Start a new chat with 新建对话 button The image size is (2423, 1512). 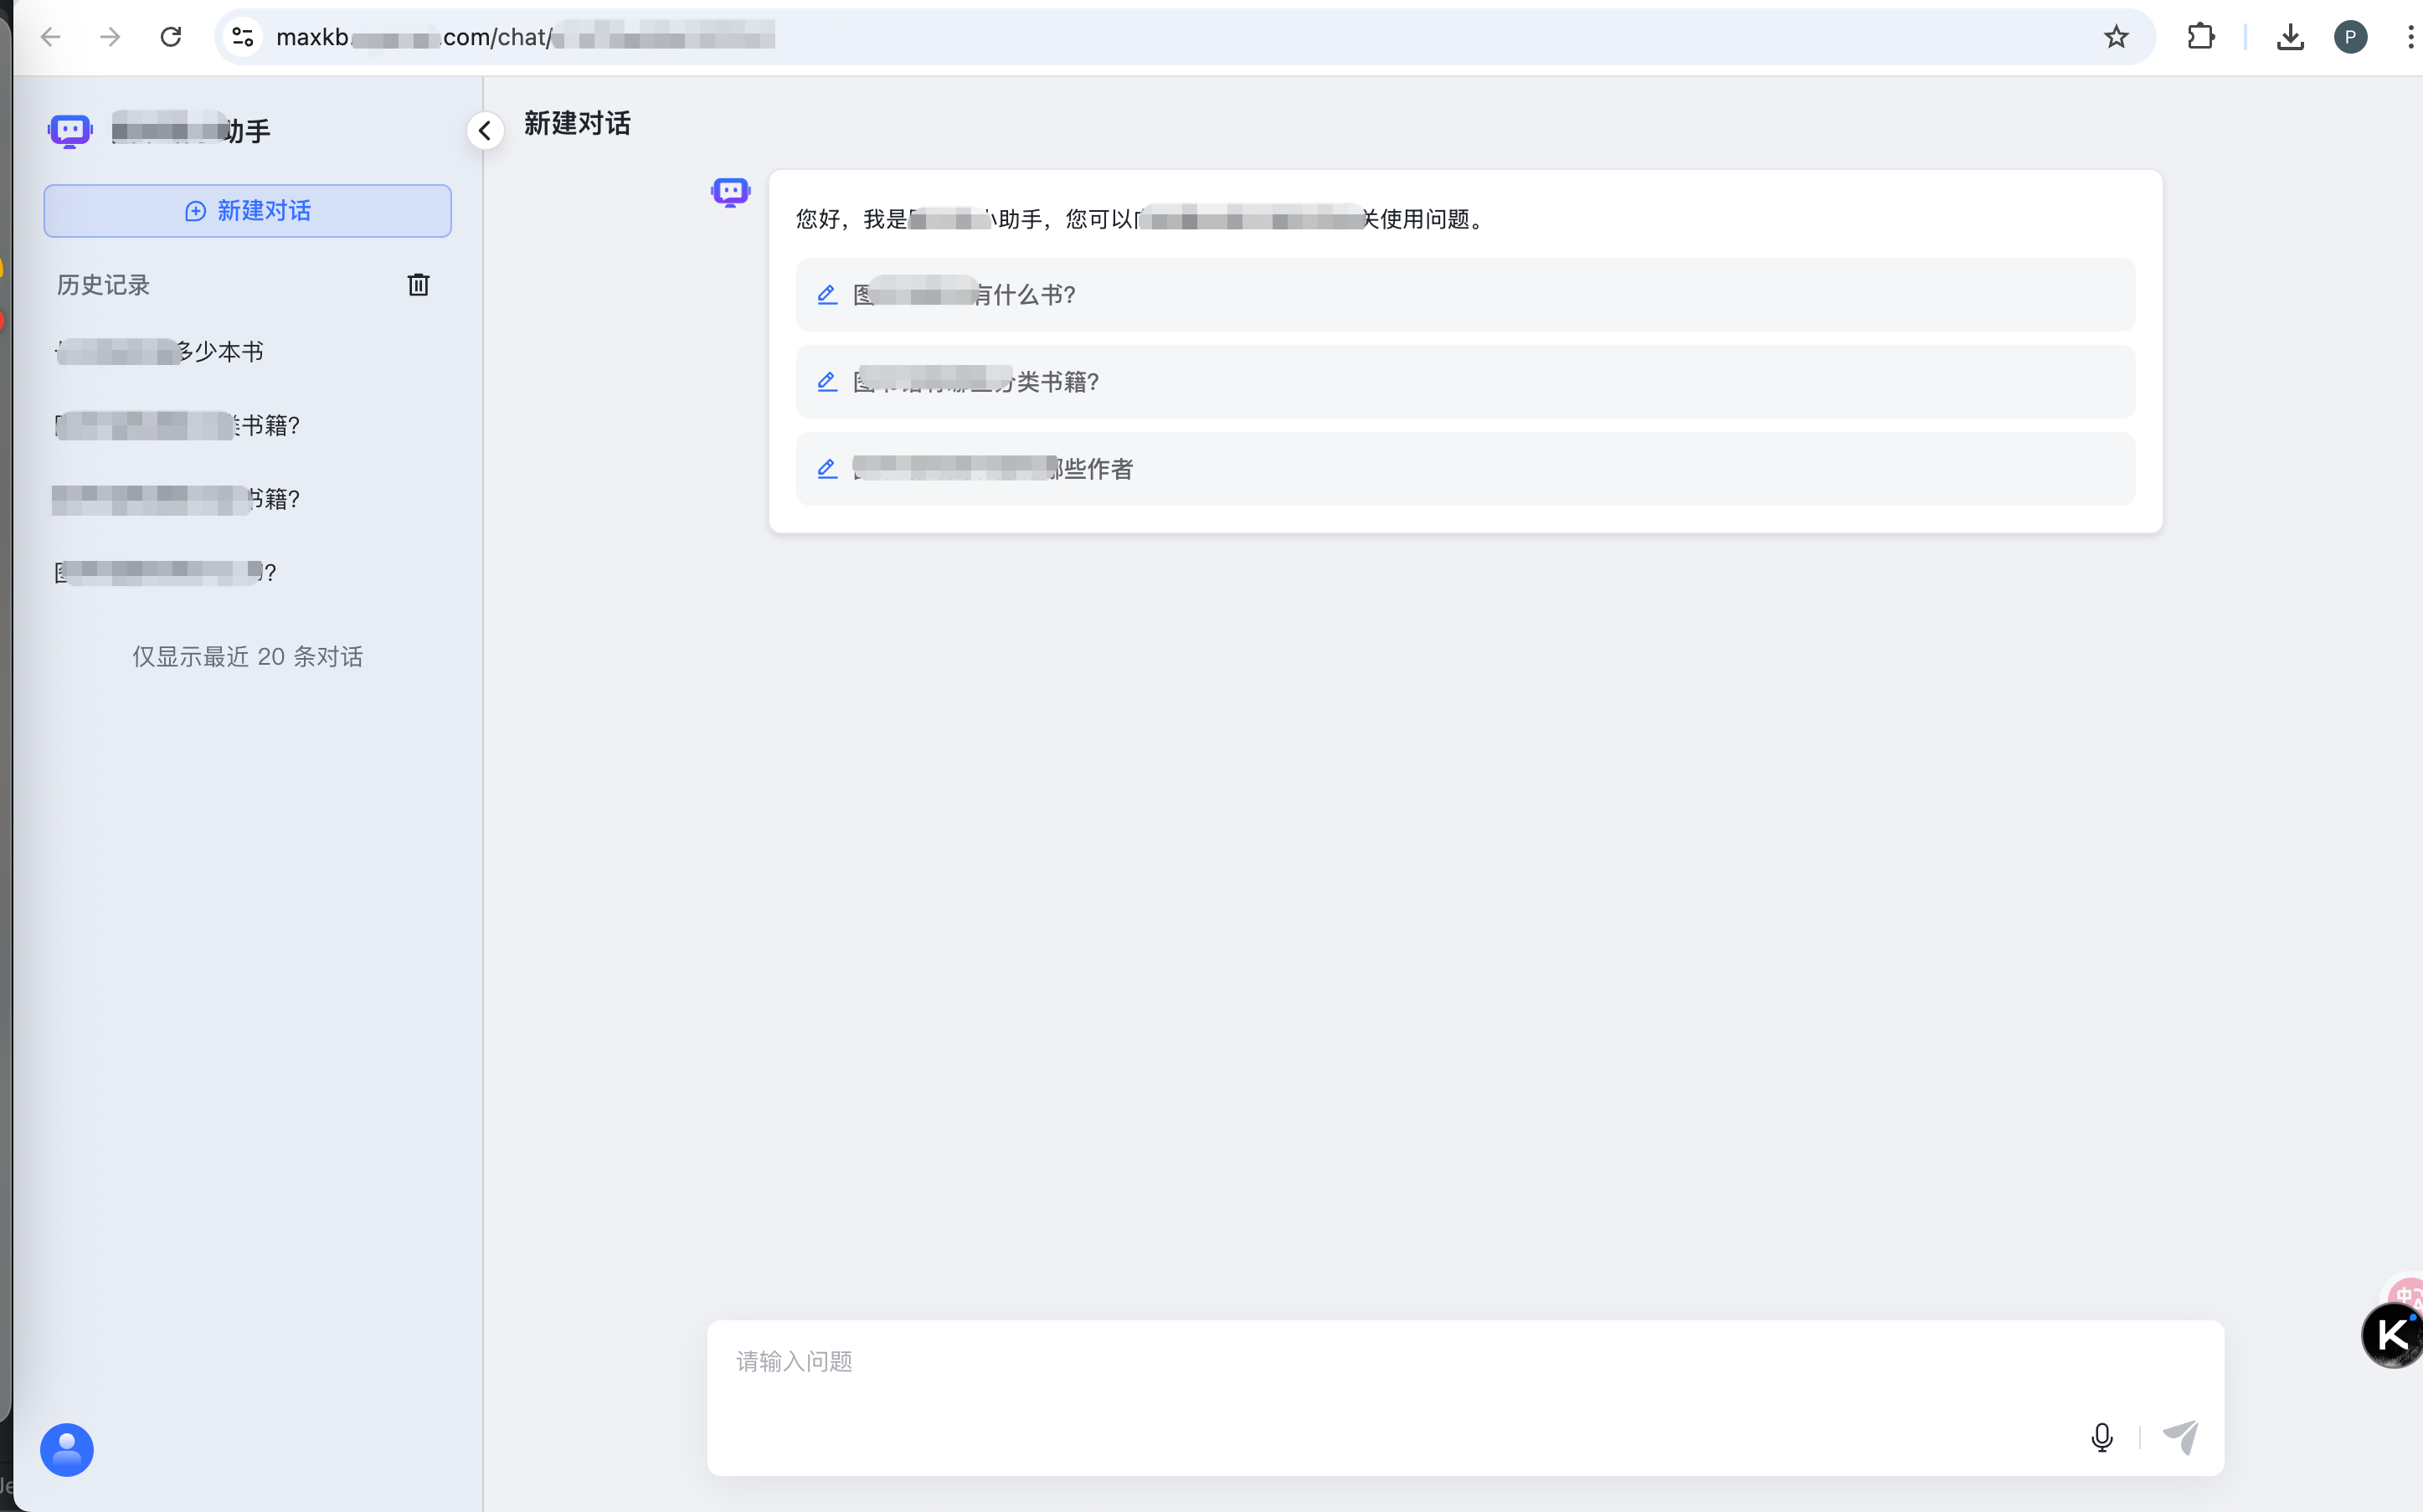pyautogui.click(x=247, y=211)
